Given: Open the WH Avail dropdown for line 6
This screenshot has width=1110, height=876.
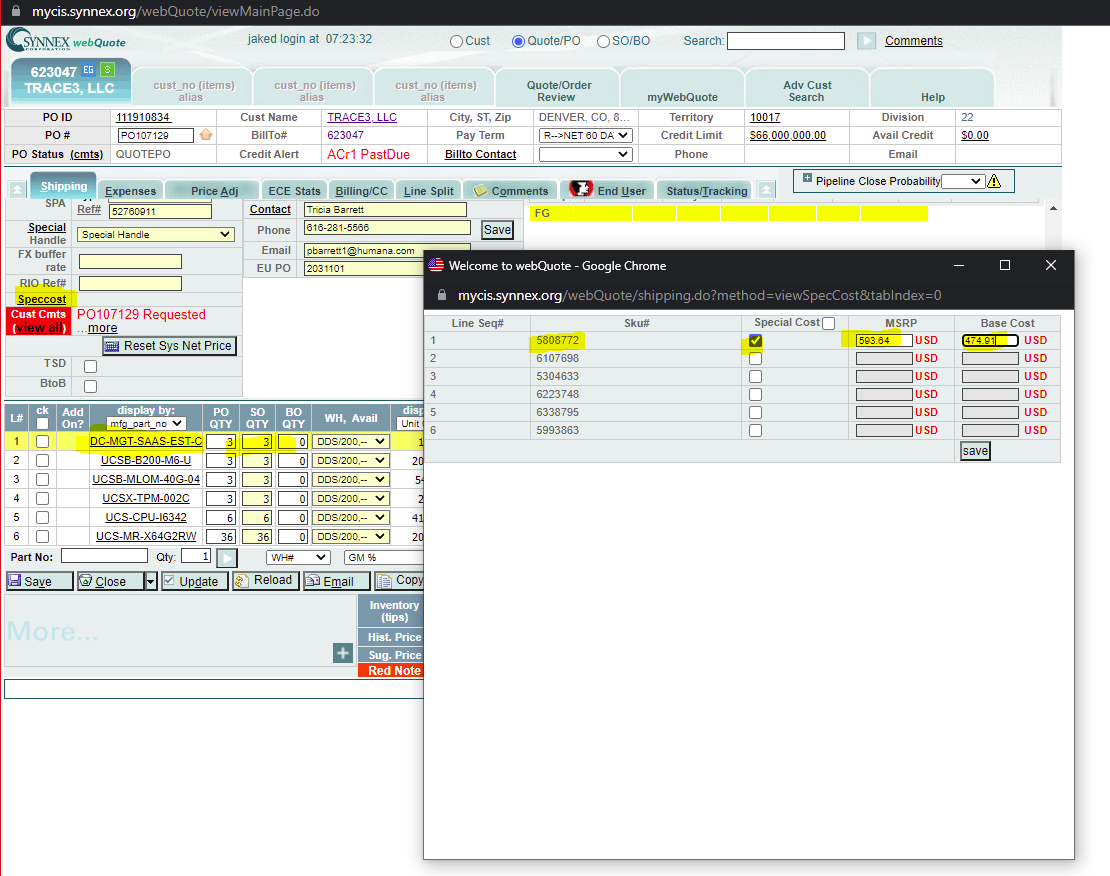Looking at the screenshot, I should coord(351,537).
